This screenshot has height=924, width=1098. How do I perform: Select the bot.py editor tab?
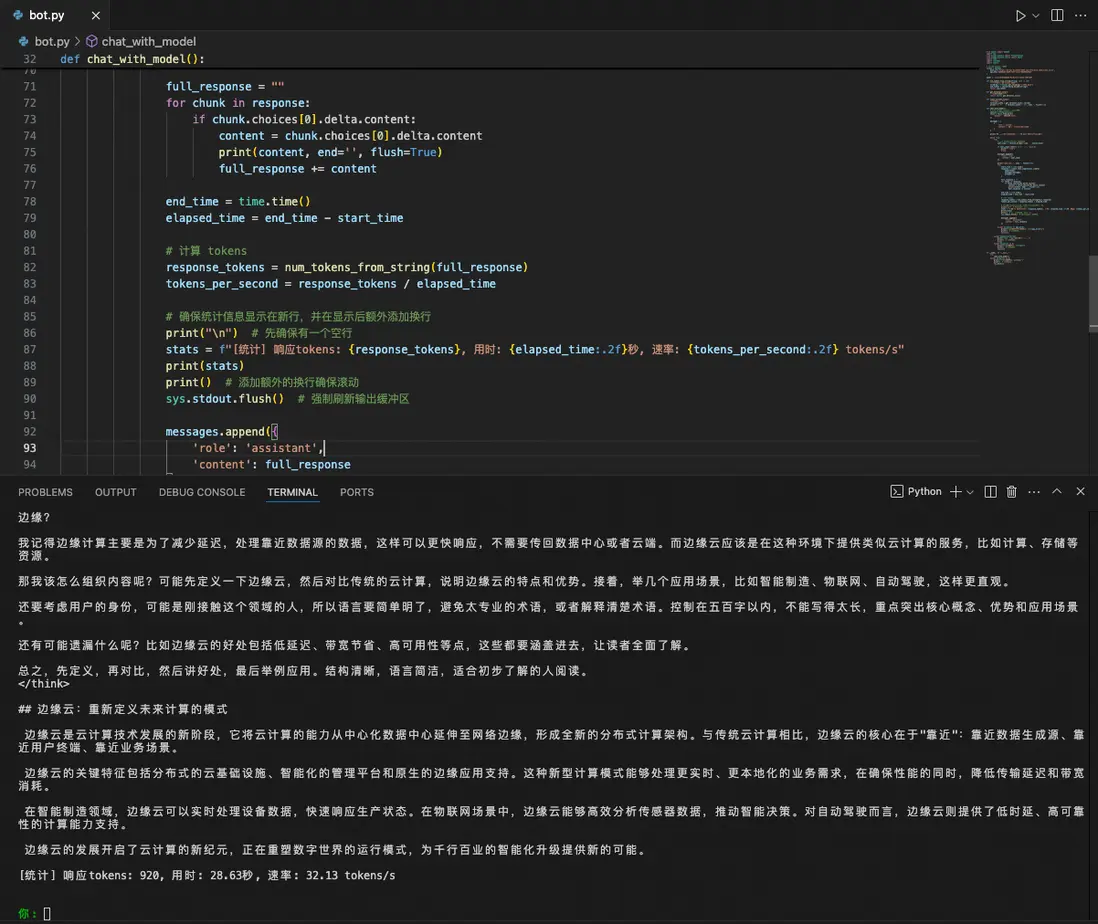(x=45, y=16)
